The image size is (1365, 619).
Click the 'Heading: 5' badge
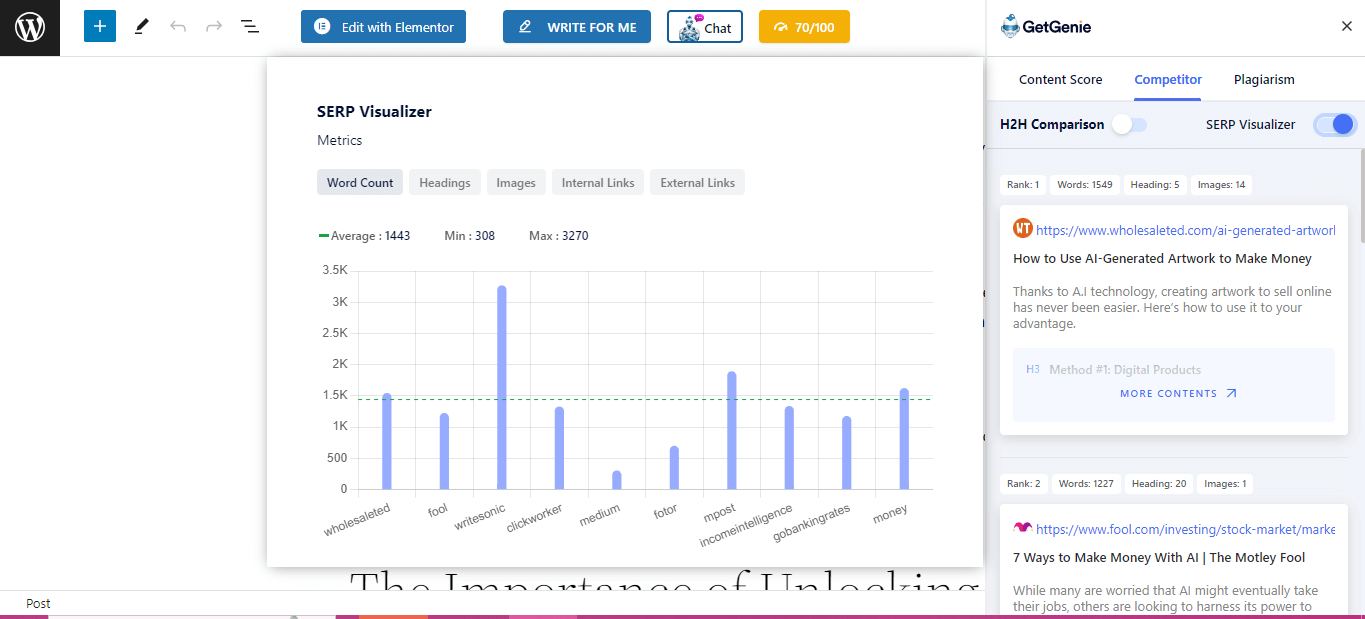coord(1155,185)
